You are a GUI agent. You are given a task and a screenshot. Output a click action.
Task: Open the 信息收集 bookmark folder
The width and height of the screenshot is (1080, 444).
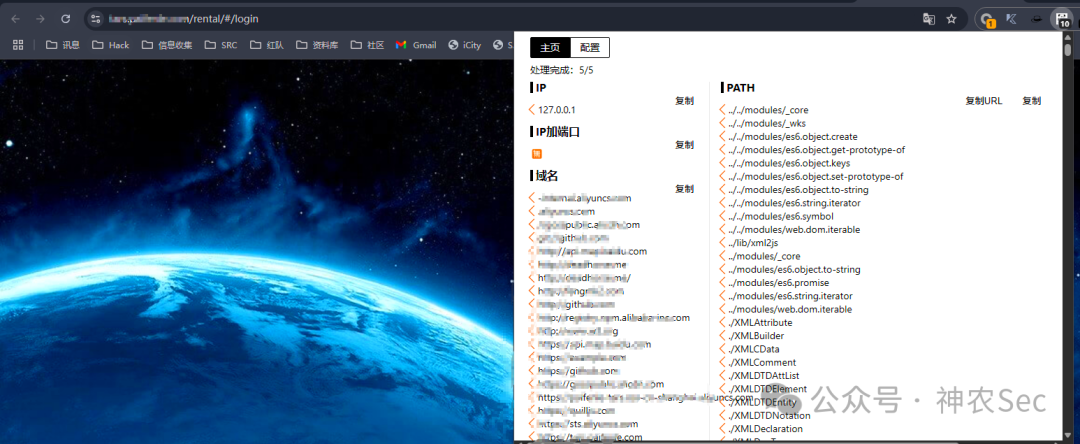pyautogui.click(x=167, y=45)
